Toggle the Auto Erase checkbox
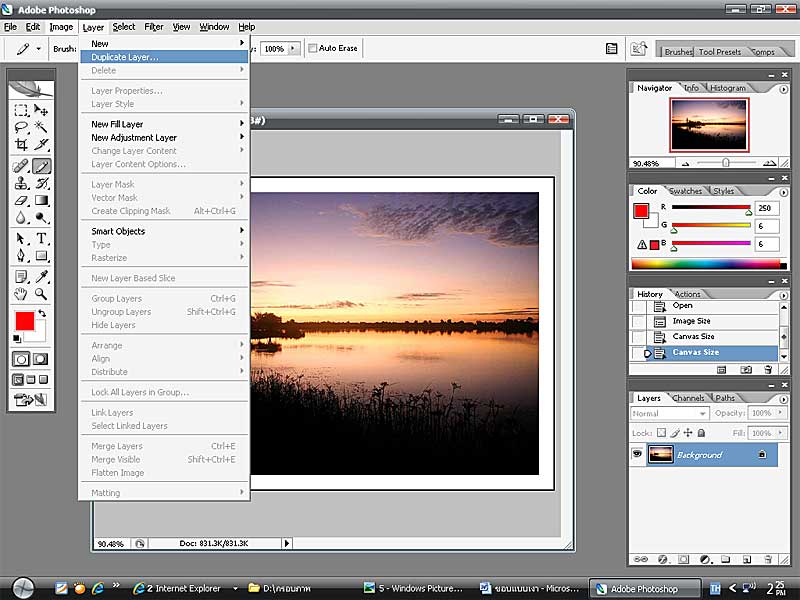This screenshot has height=600, width=800. 313,48
